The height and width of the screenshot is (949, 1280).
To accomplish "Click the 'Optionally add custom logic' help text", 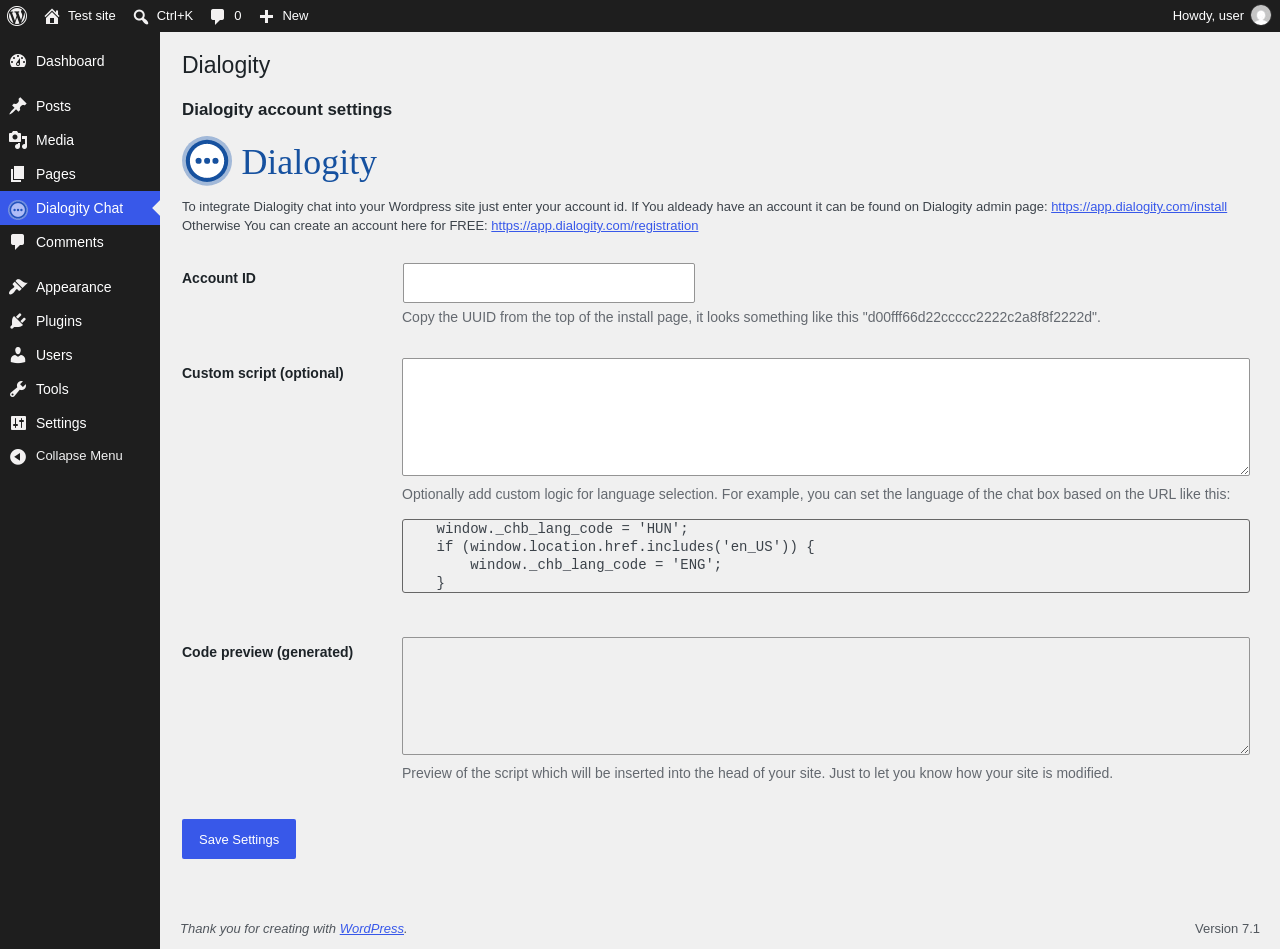I will pos(816,494).
